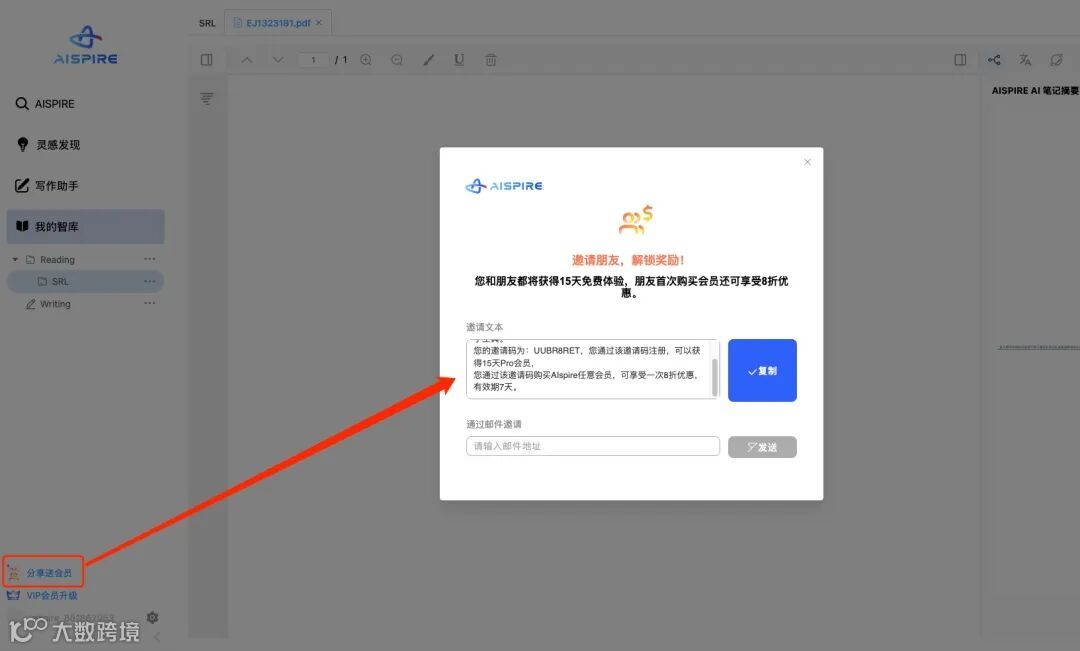Open the AISPIRE search entry
Image resolution: width=1080 pixels, height=651 pixels.
45,103
